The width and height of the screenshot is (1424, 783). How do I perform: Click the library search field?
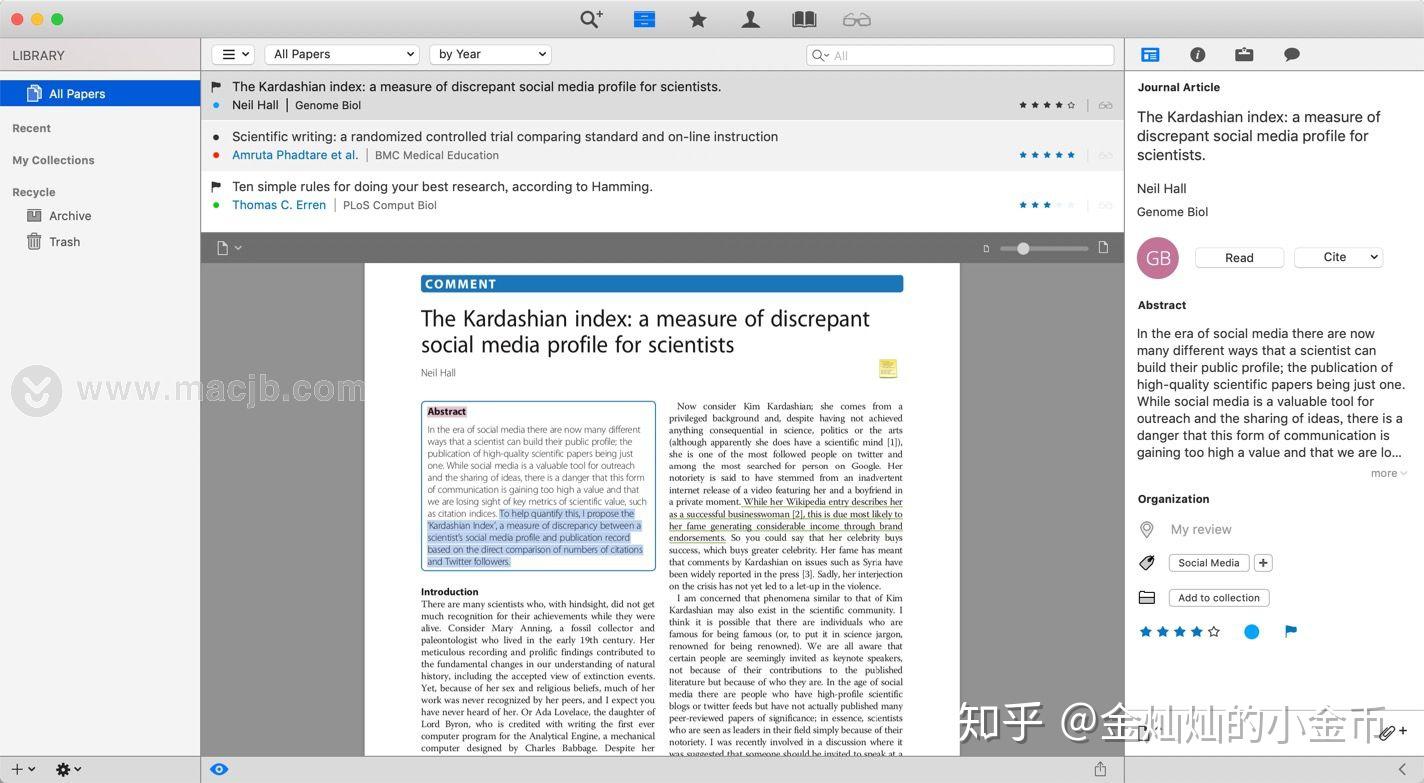[x=960, y=55]
